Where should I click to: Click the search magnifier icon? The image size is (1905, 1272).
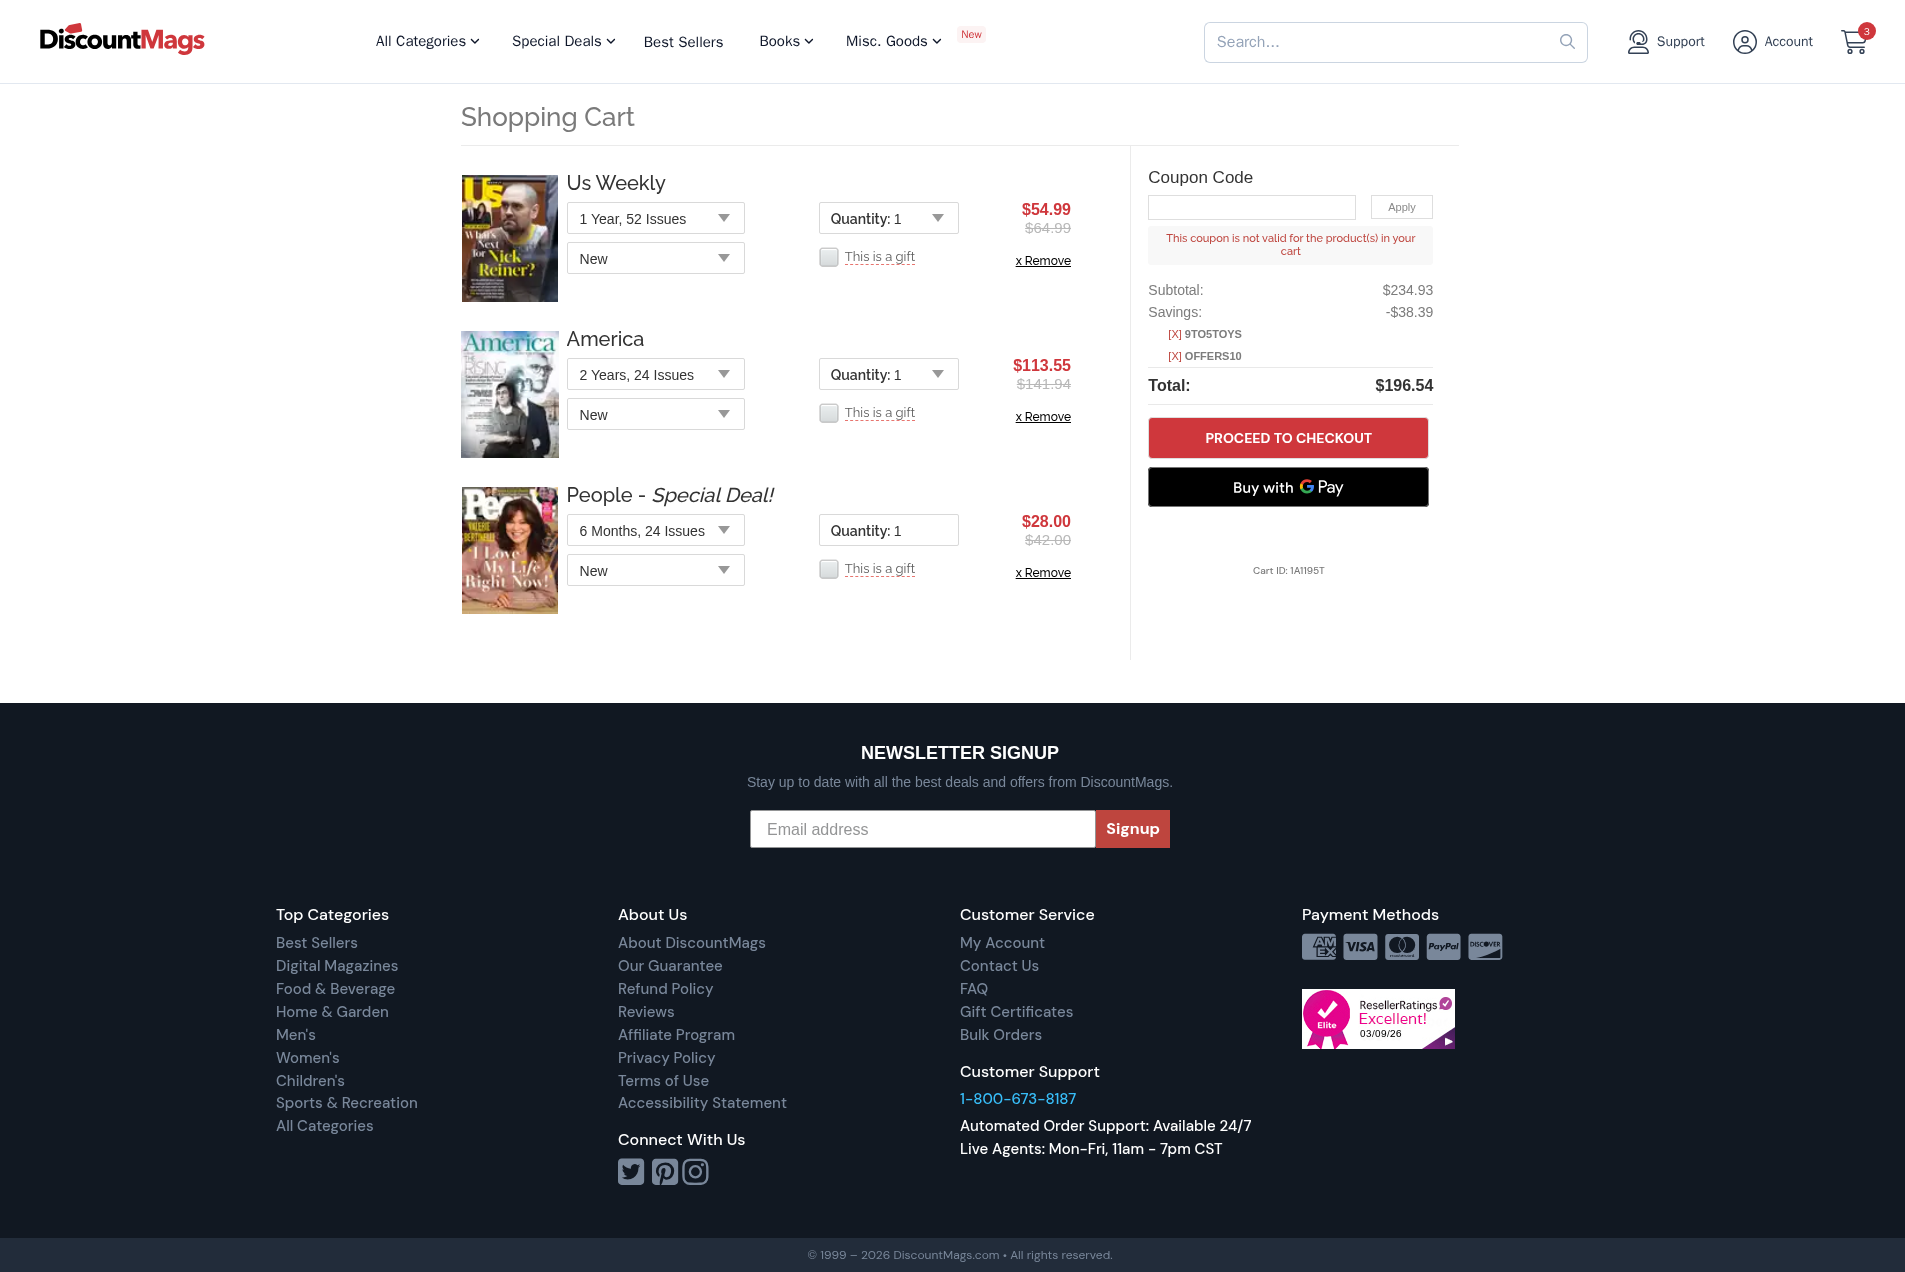(1567, 42)
